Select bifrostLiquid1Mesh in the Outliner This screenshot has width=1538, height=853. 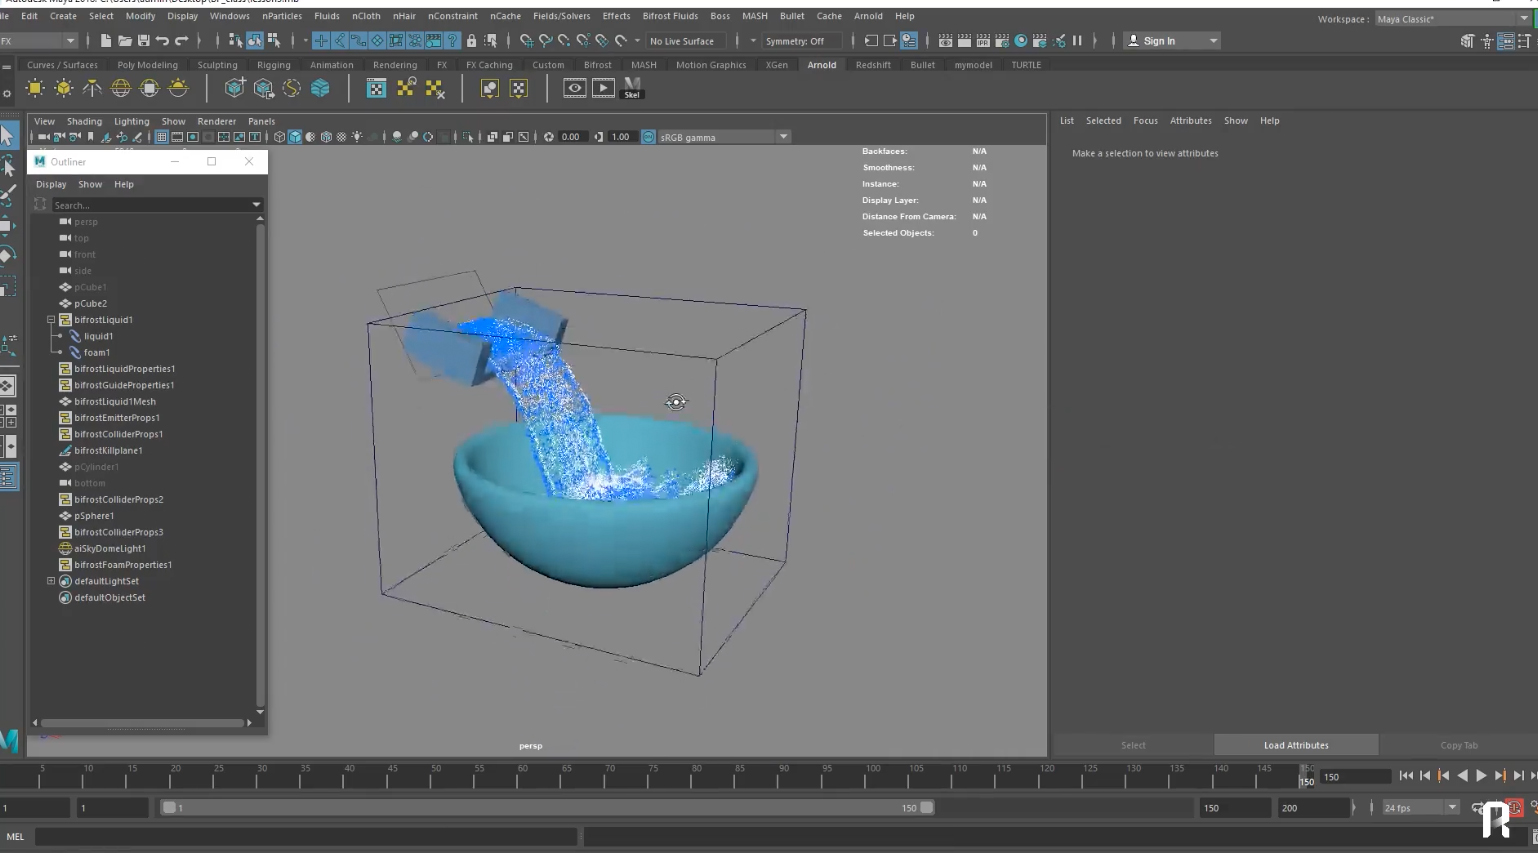click(x=114, y=402)
